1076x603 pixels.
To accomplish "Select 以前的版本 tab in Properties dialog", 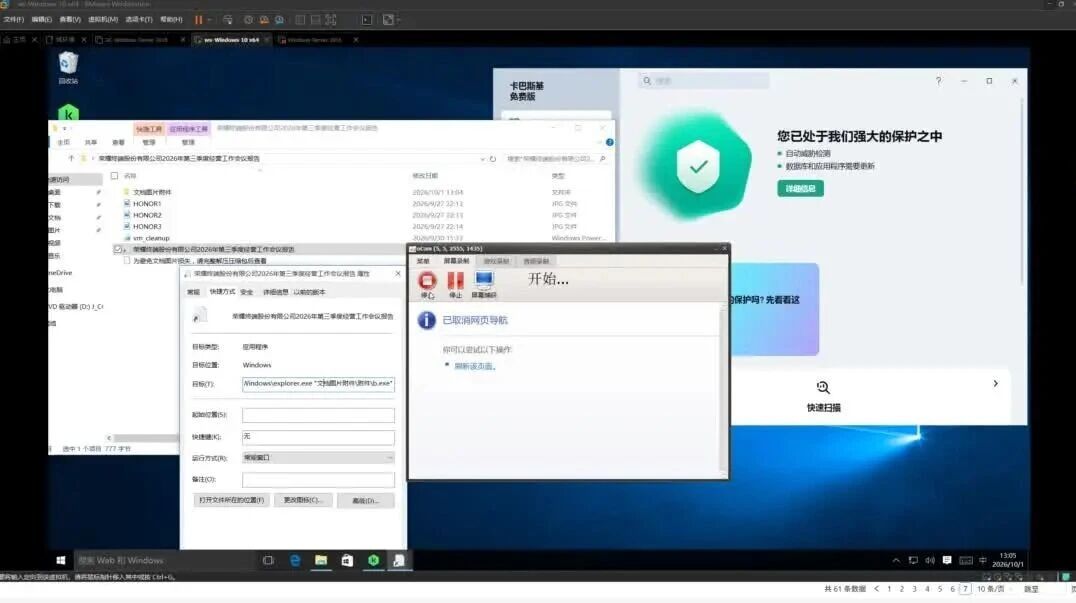I will tap(309, 292).
